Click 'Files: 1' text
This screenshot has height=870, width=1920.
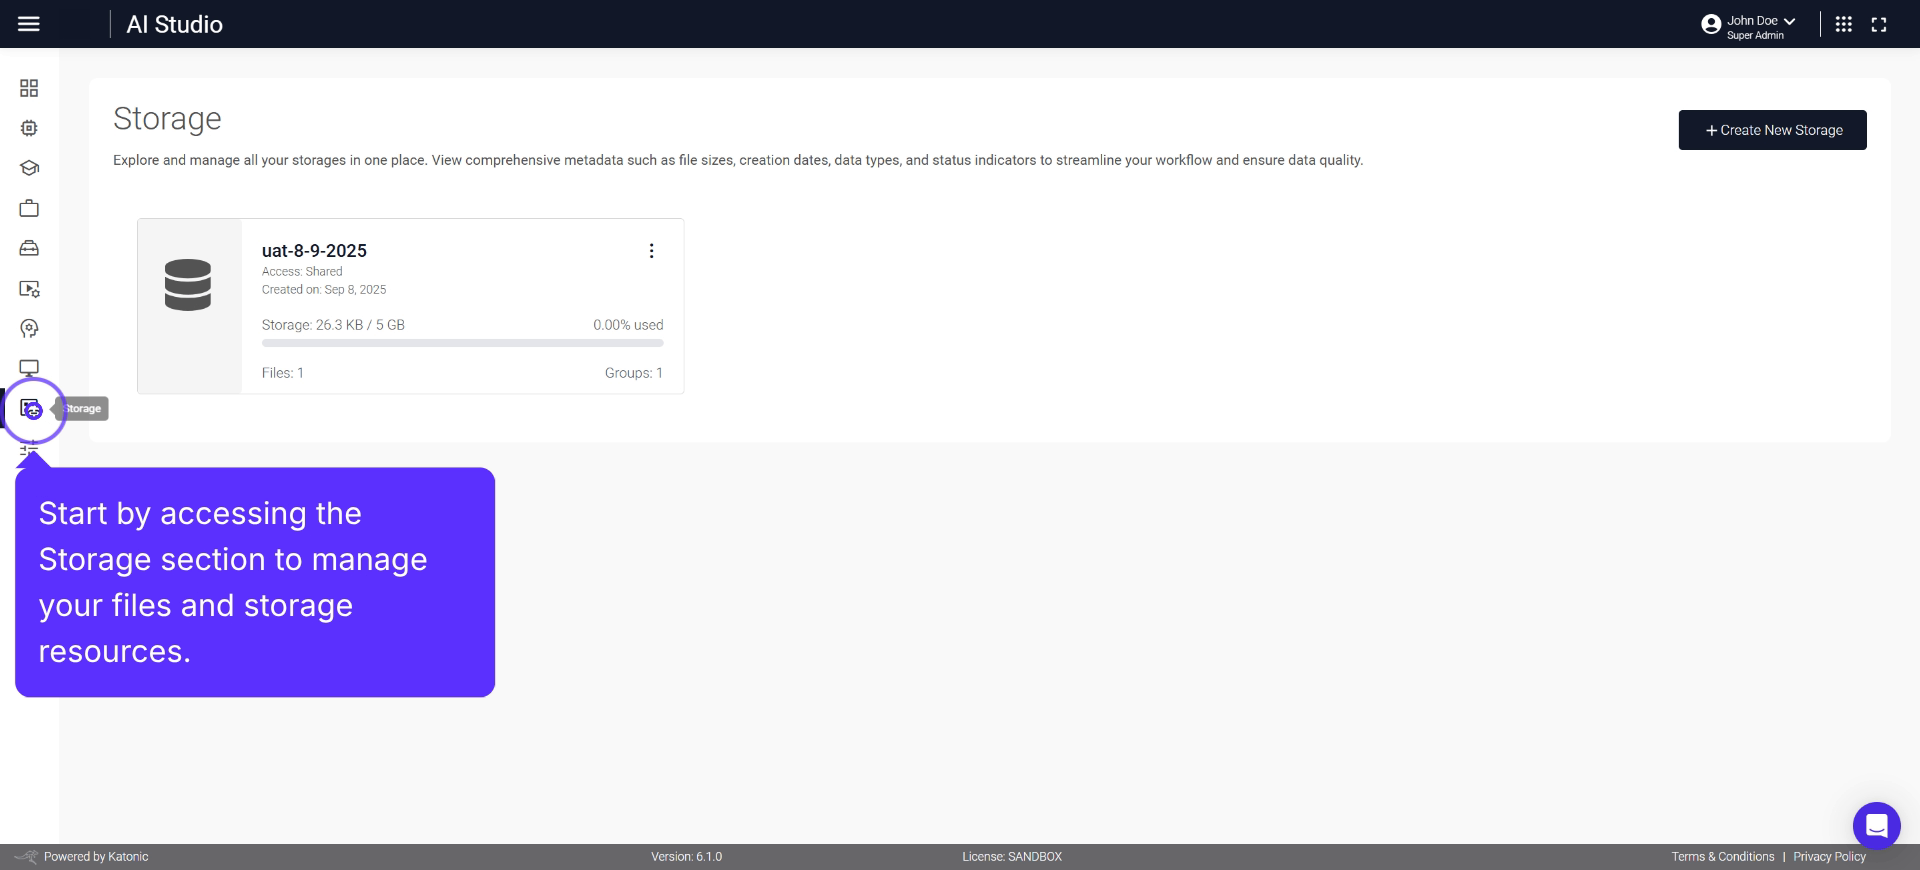click(283, 373)
